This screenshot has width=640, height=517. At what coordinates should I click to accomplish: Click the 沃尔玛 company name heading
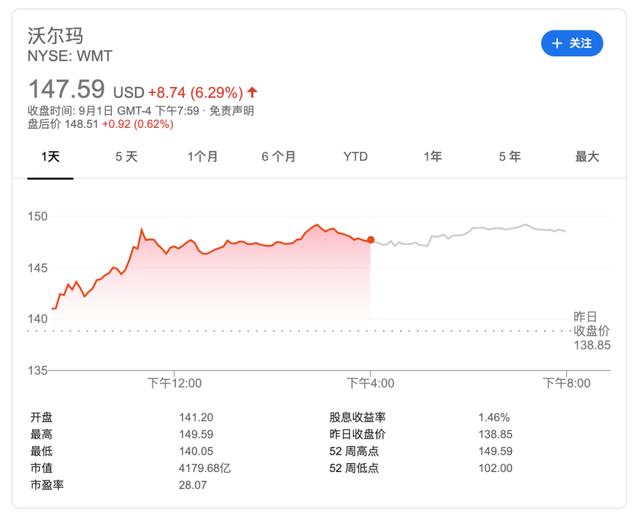55,36
